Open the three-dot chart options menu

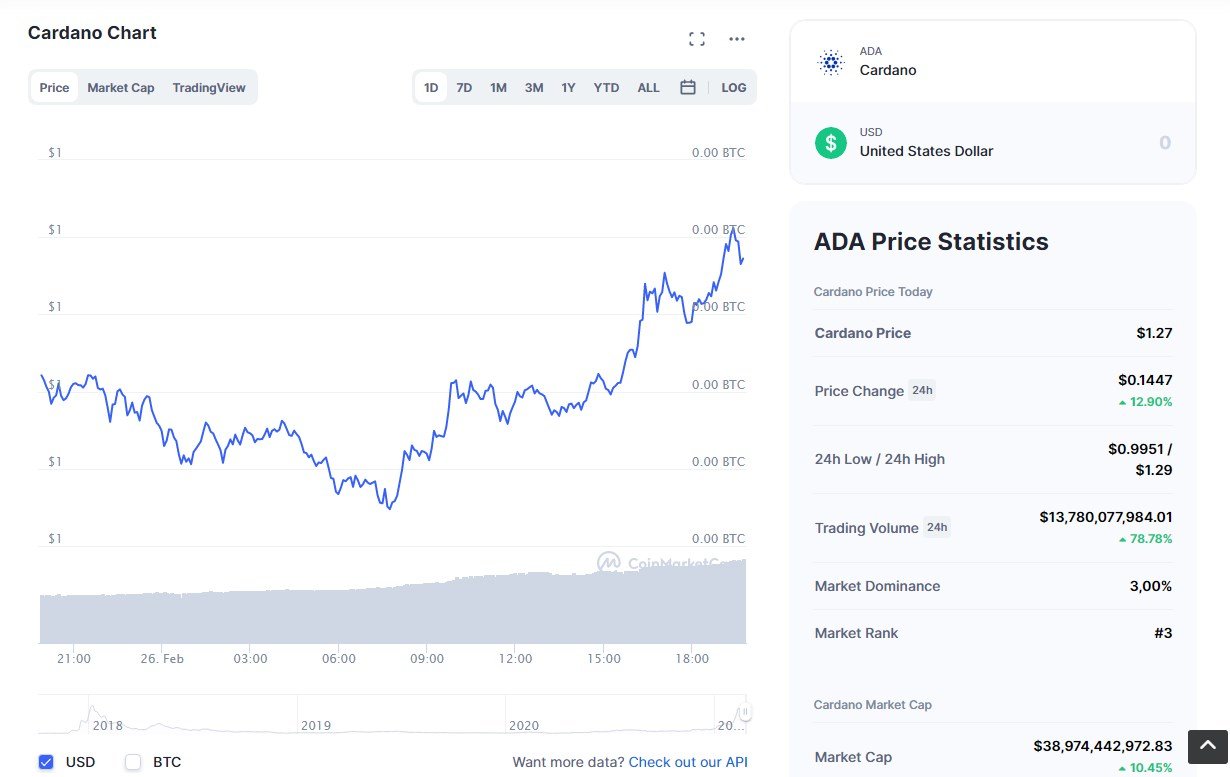point(737,39)
